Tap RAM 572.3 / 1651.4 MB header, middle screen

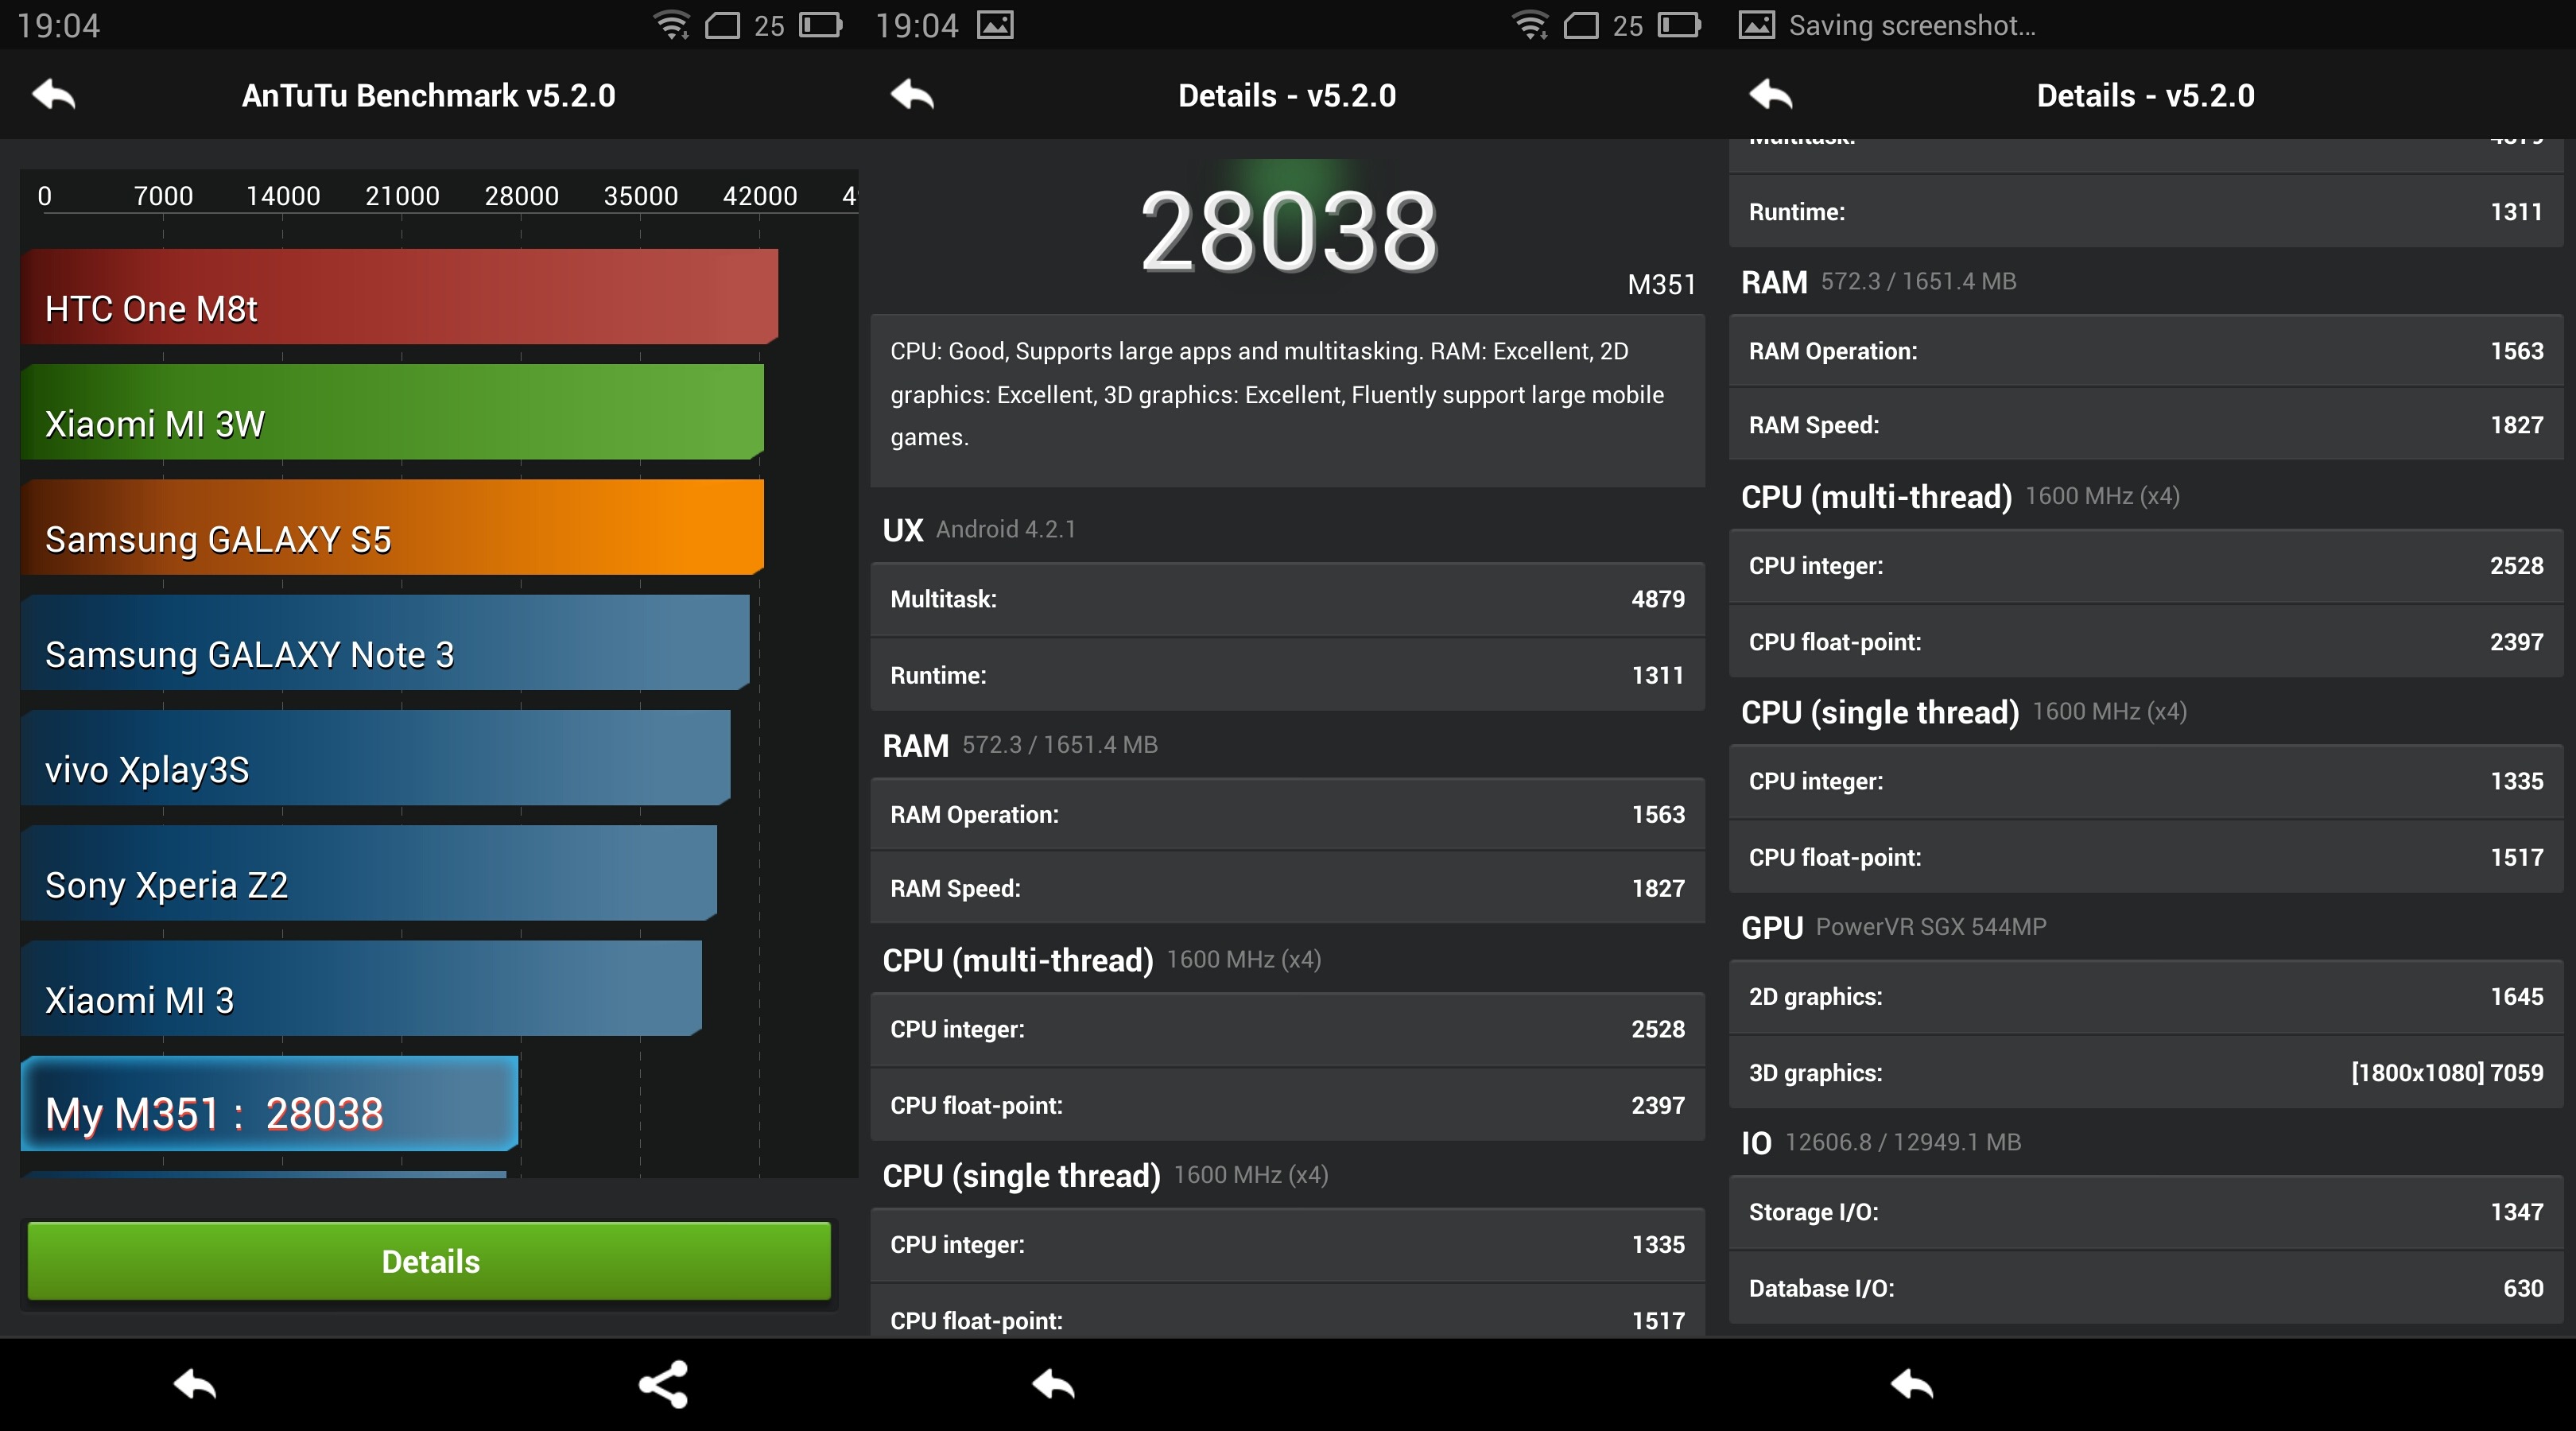(1020, 745)
